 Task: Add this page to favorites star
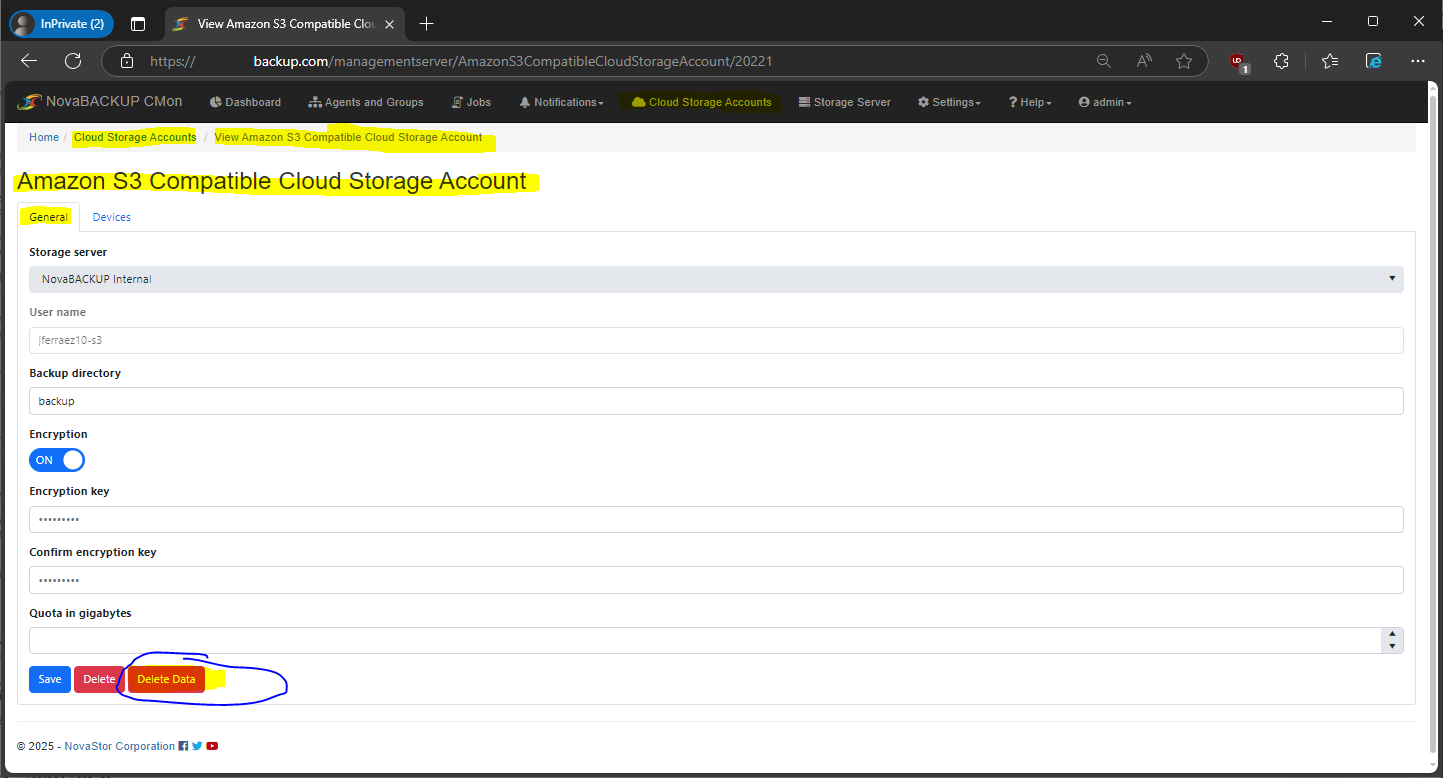(1184, 61)
